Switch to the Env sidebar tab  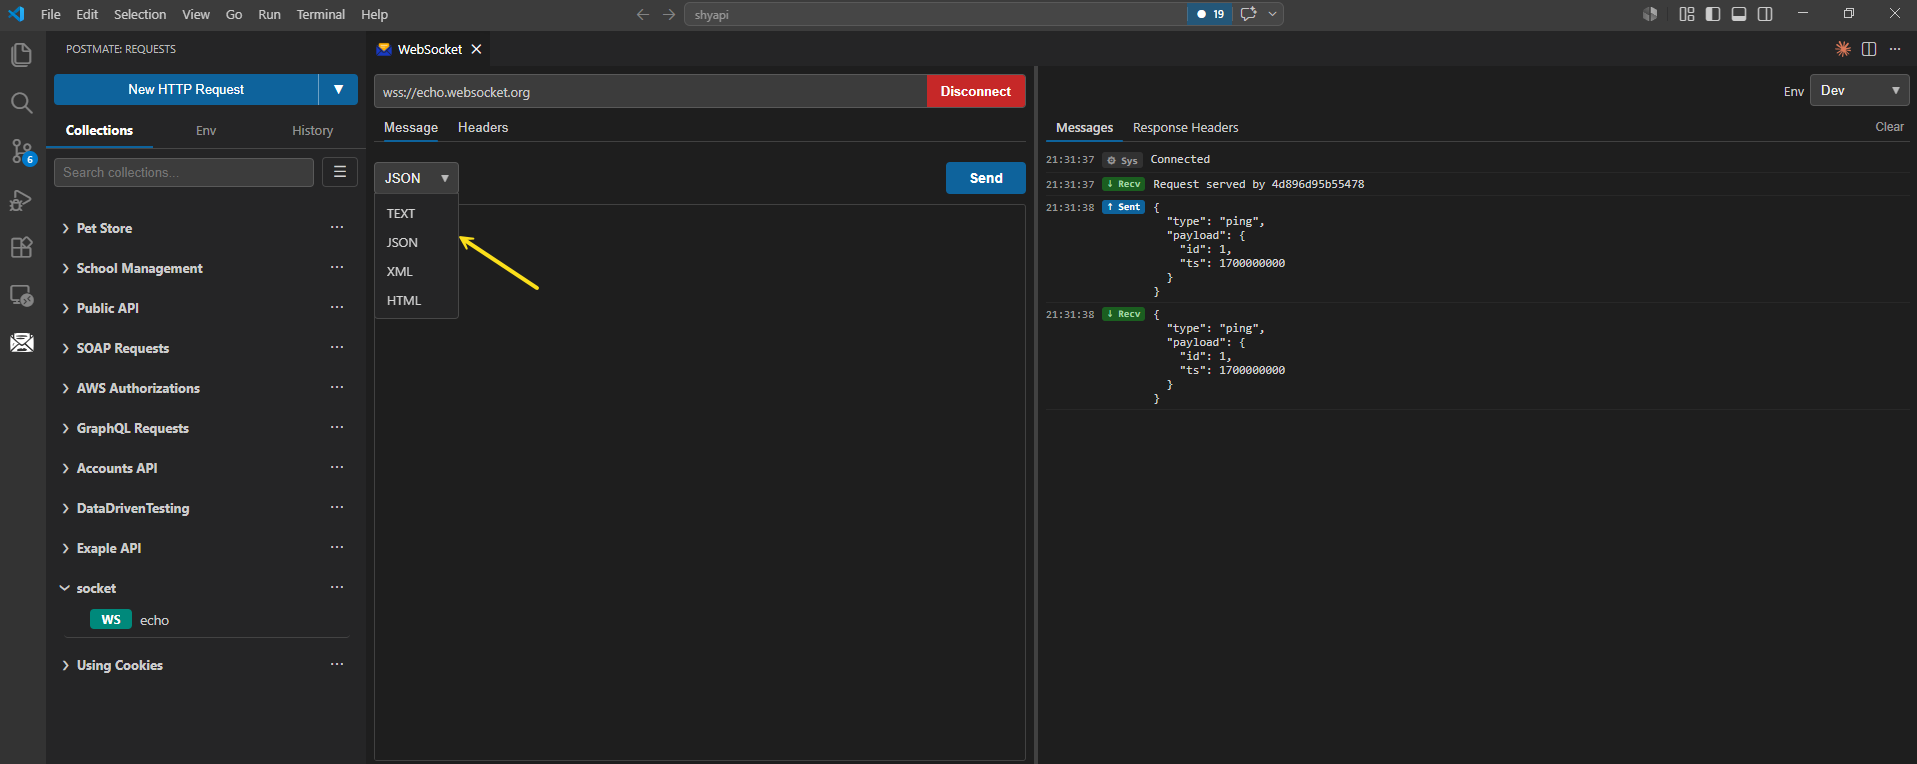(206, 130)
